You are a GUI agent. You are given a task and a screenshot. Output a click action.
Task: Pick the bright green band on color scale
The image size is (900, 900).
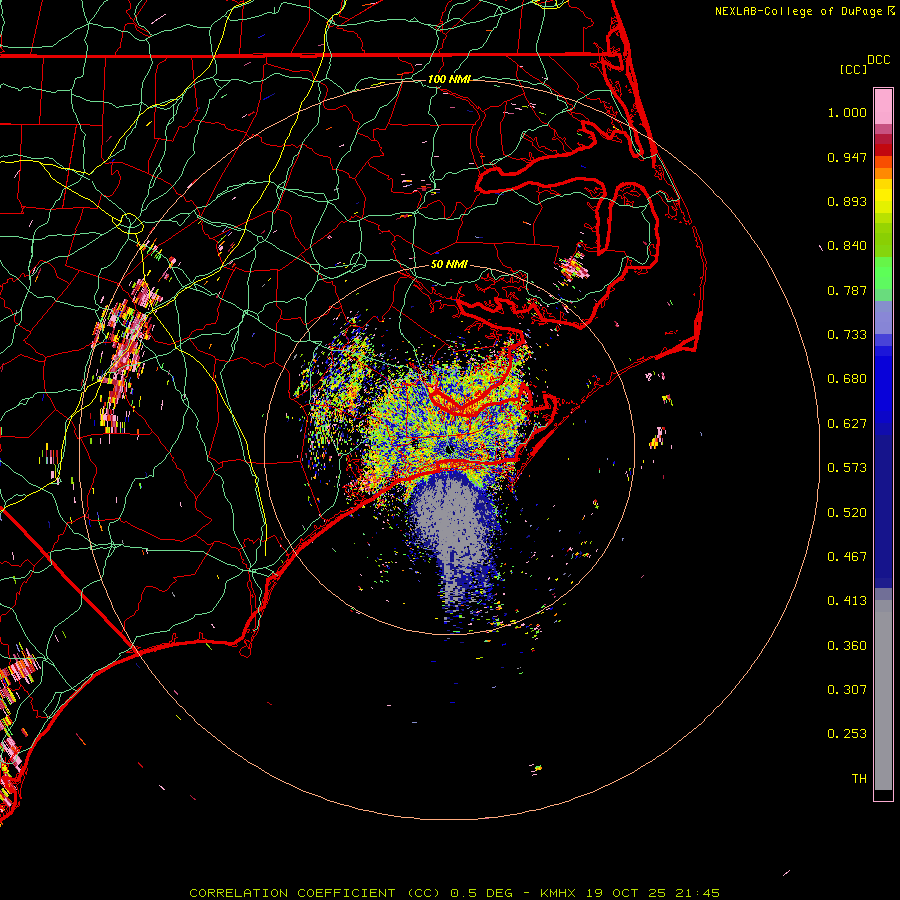click(x=883, y=273)
